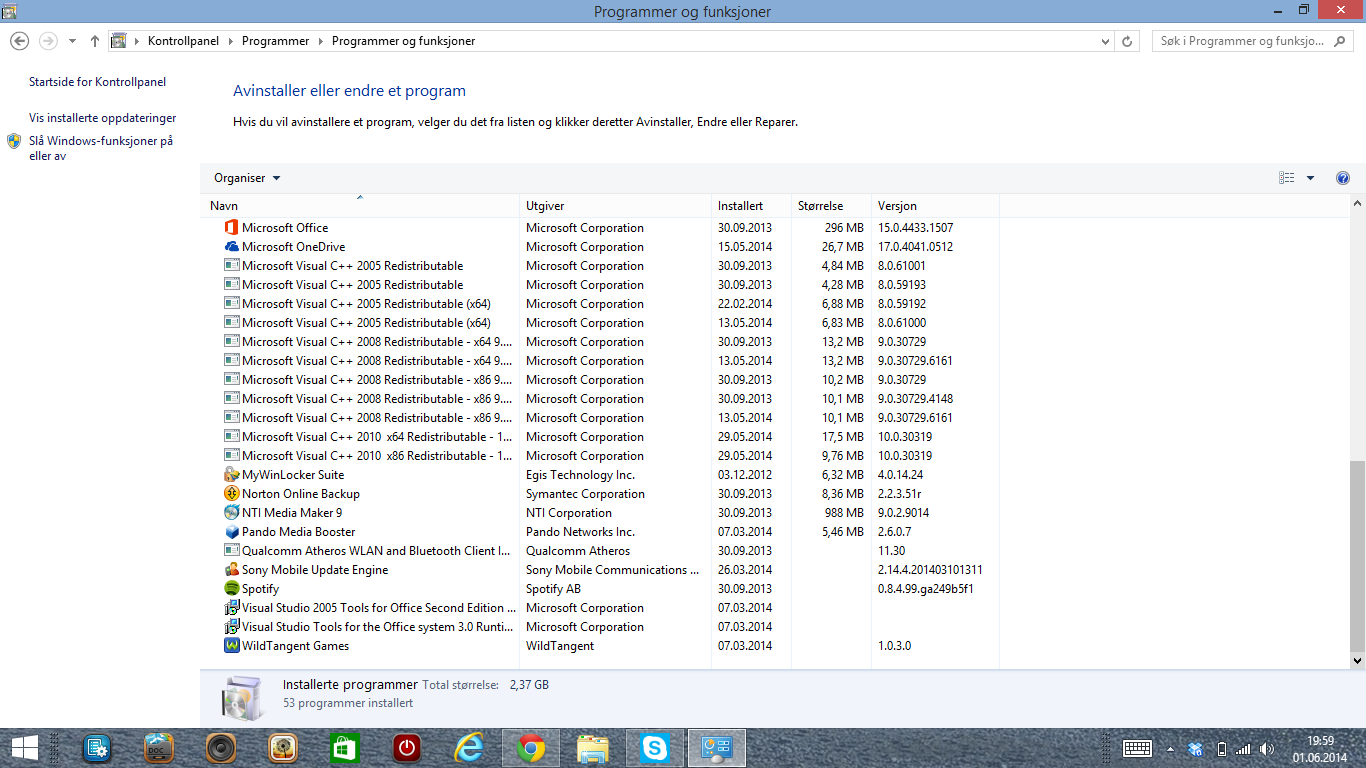Viewport: 1366px width, 768px height.
Task: Click the magnifier in the search box
Action: coord(1339,41)
